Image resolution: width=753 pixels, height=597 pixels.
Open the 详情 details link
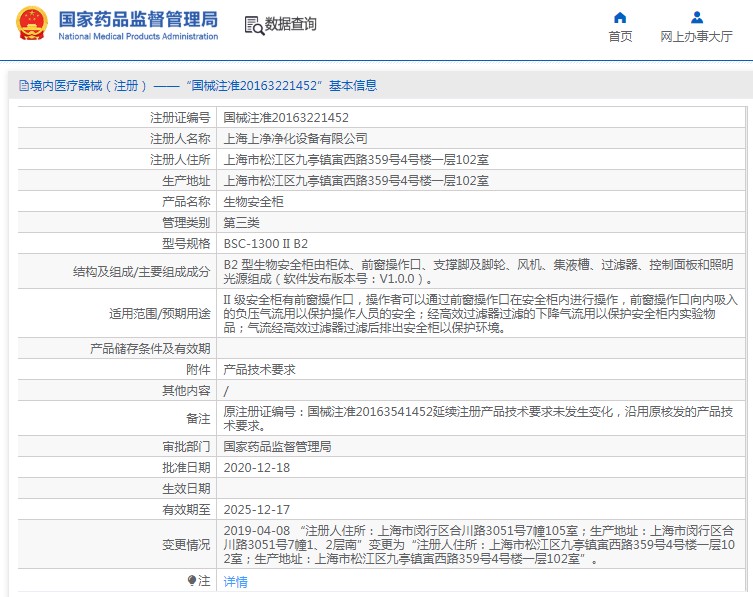click(x=235, y=581)
